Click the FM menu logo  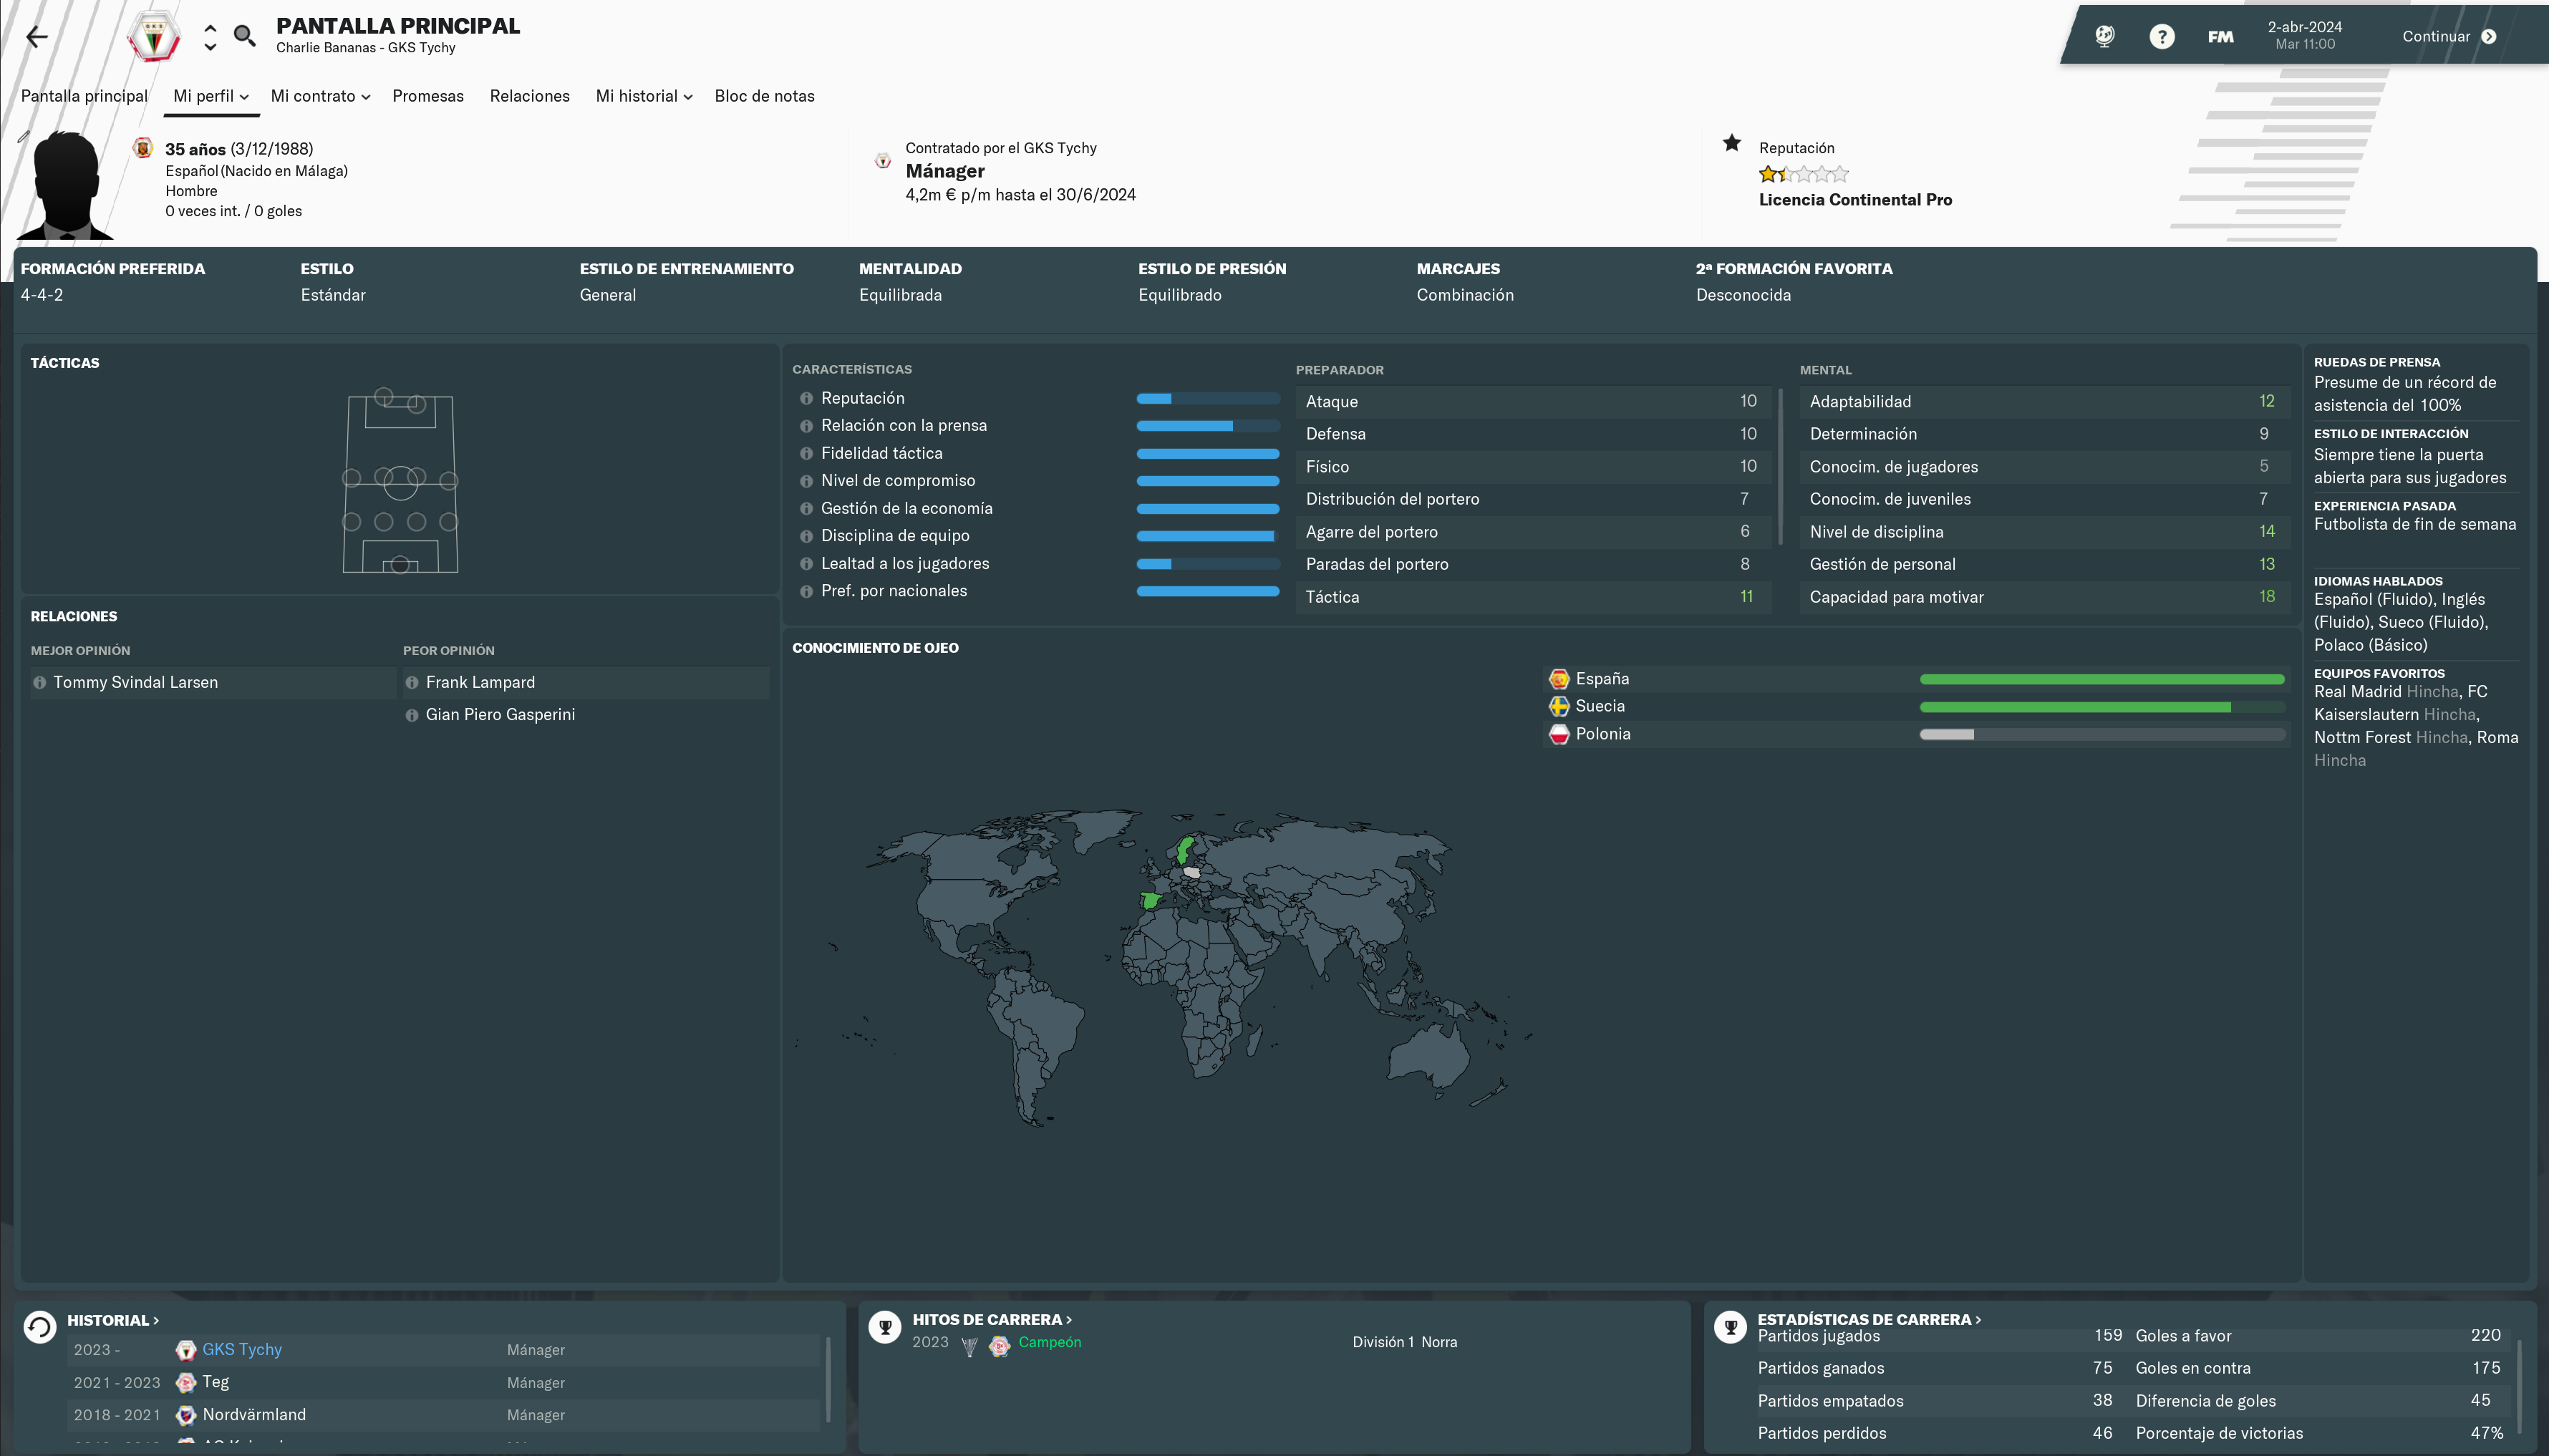2220,37
